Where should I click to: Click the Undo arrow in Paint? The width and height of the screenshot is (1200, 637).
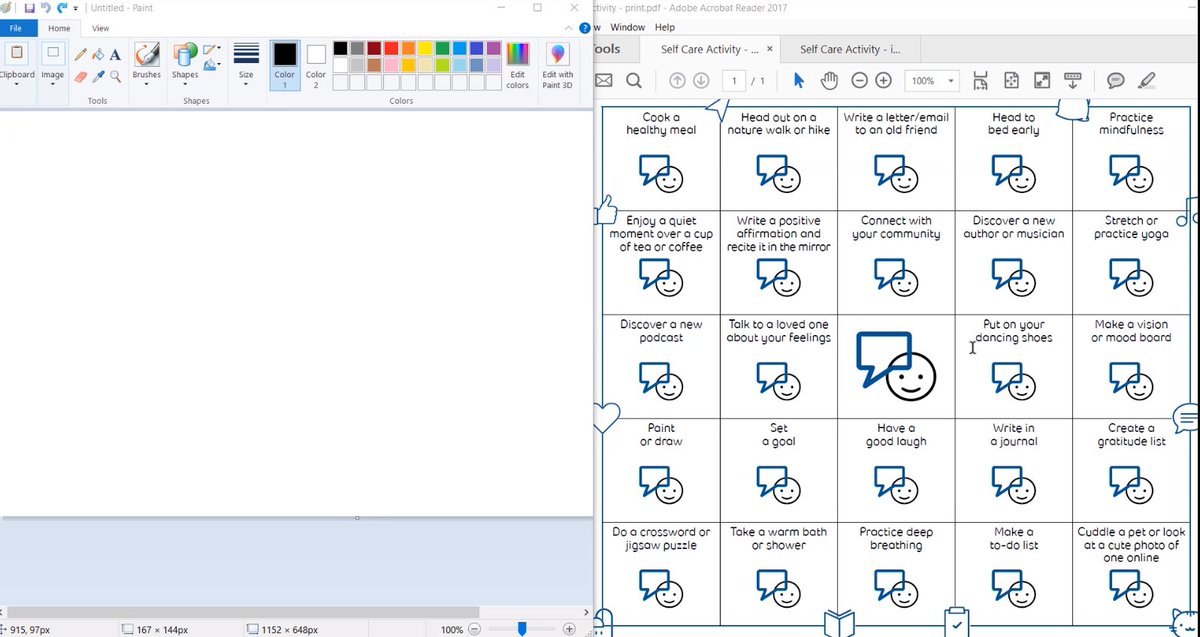pos(45,8)
